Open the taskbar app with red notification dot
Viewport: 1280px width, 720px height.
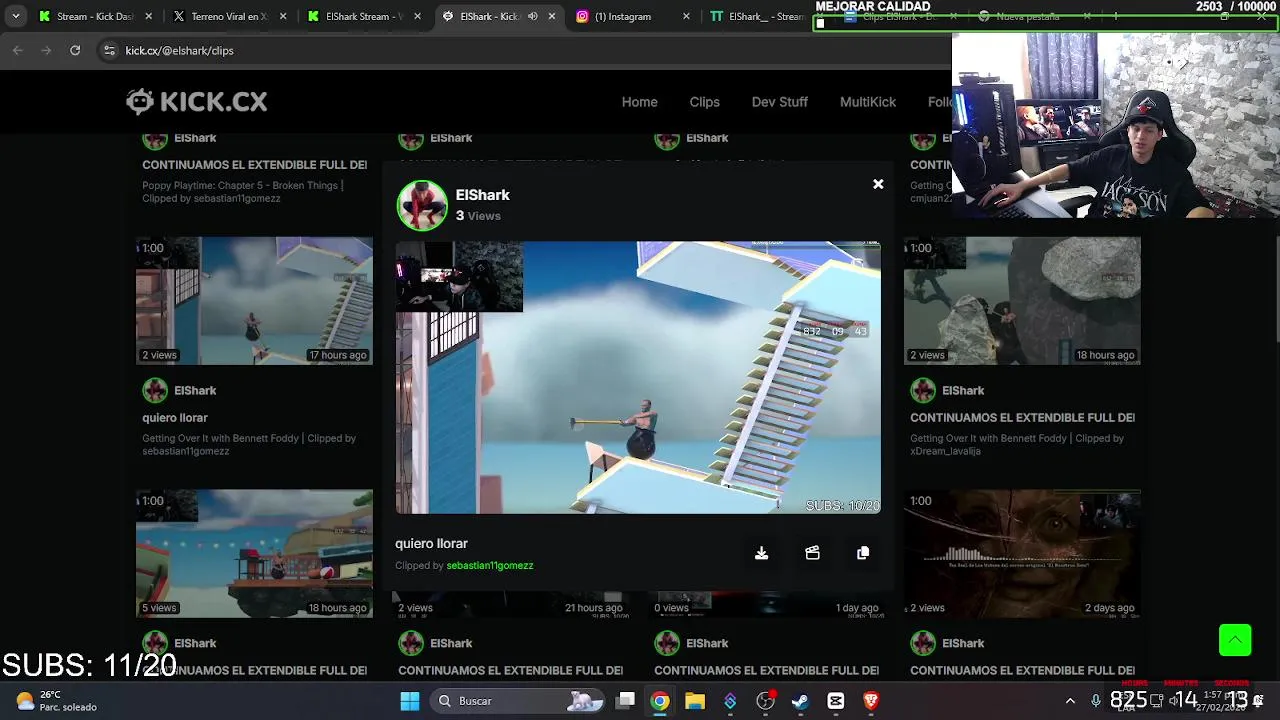[x=766, y=701]
